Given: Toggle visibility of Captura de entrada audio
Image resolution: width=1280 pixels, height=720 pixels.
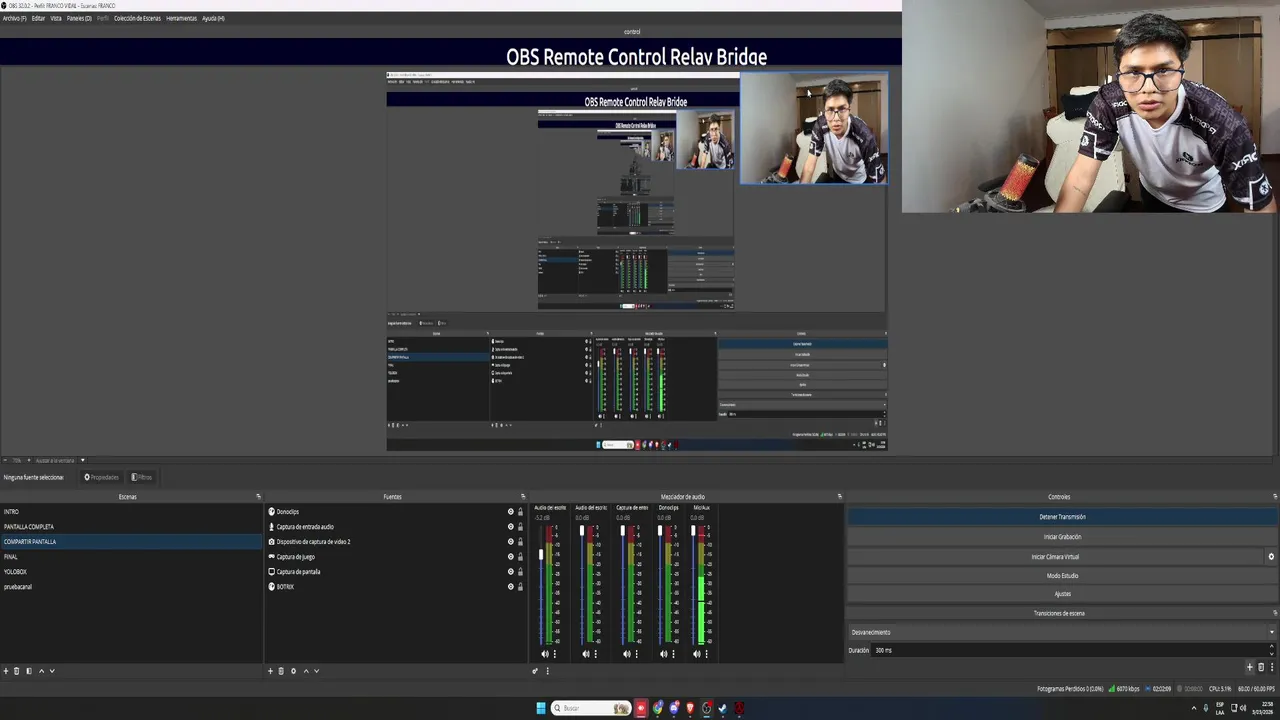Looking at the screenshot, I should pyautogui.click(x=510, y=527).
